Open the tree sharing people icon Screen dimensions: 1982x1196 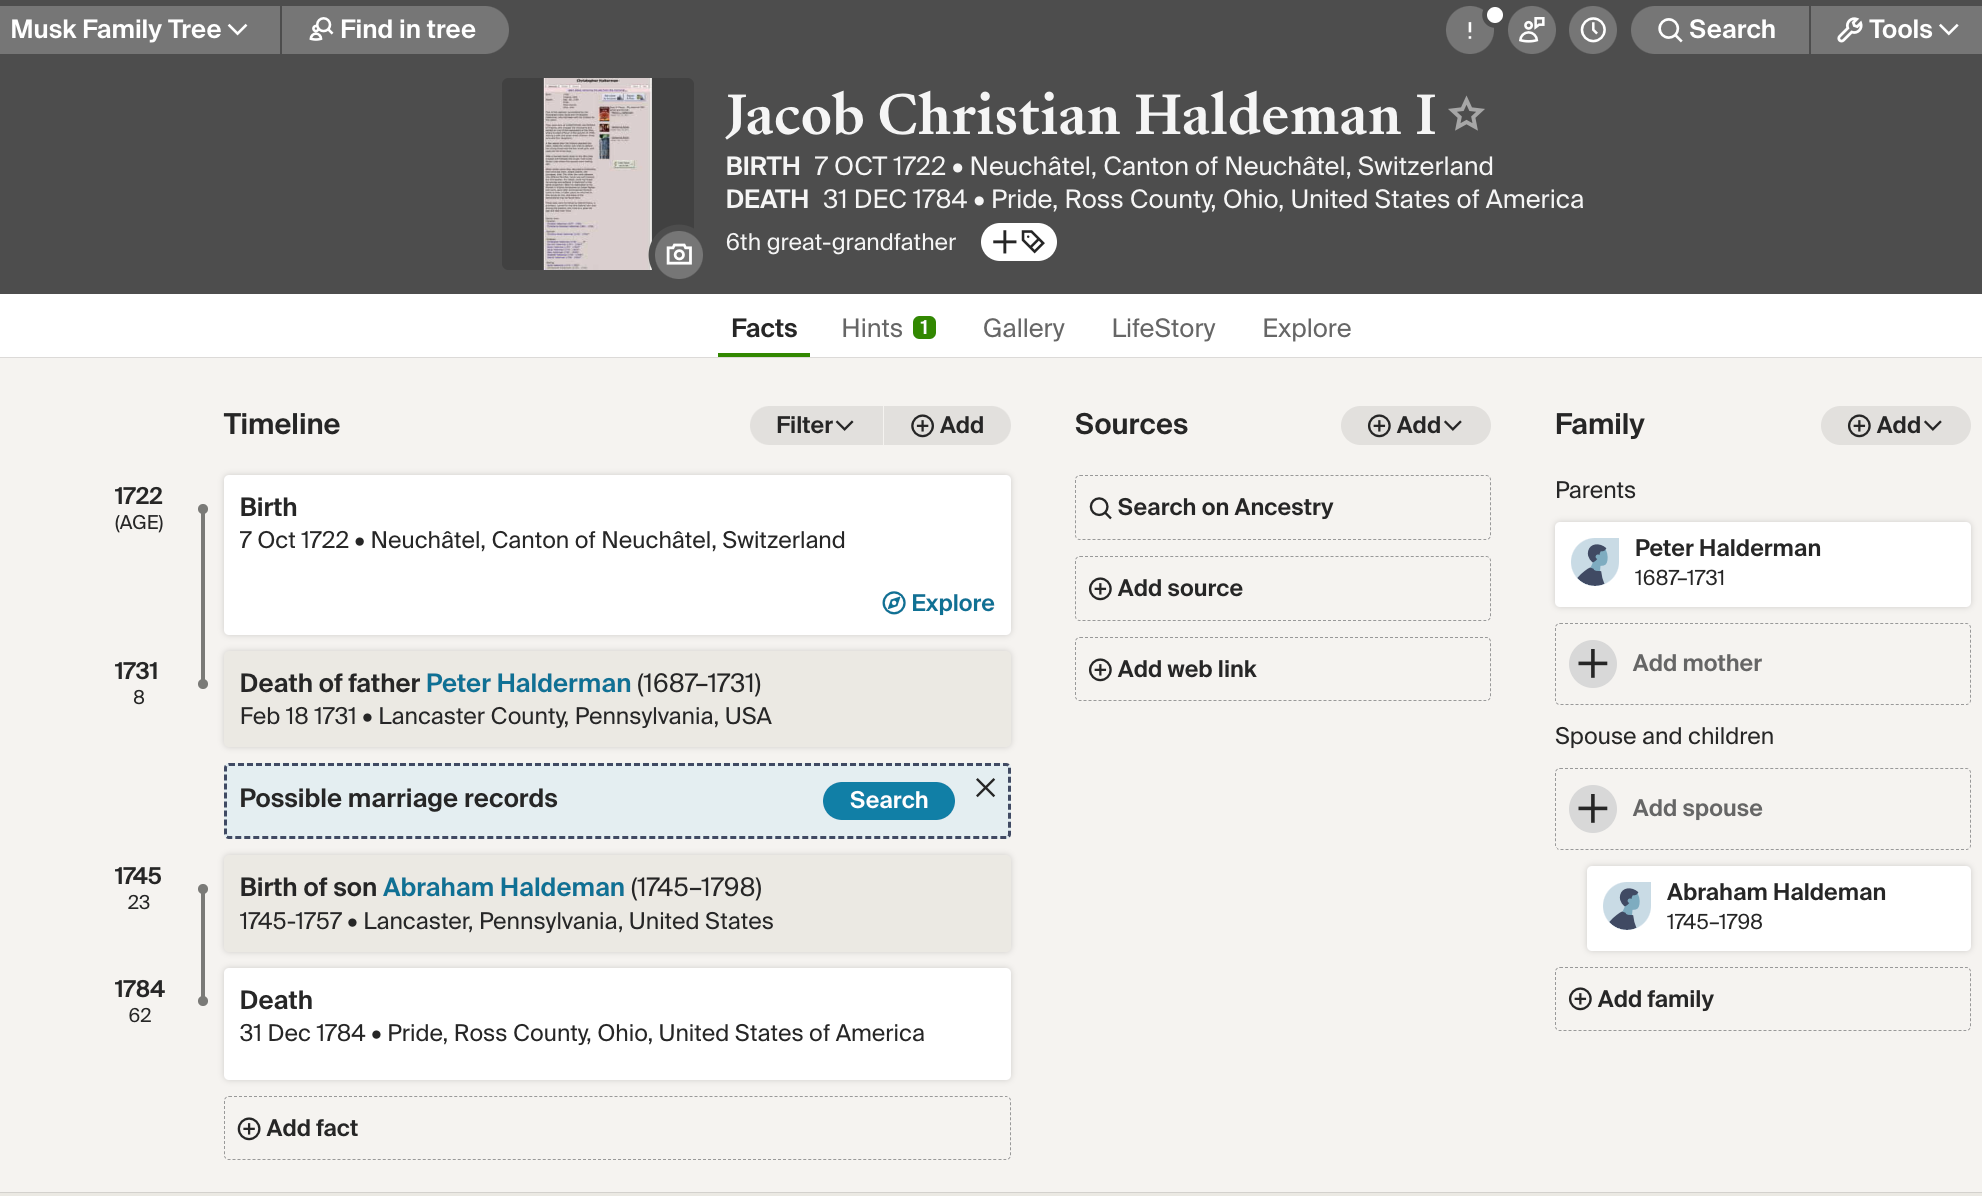point(1531,30)
